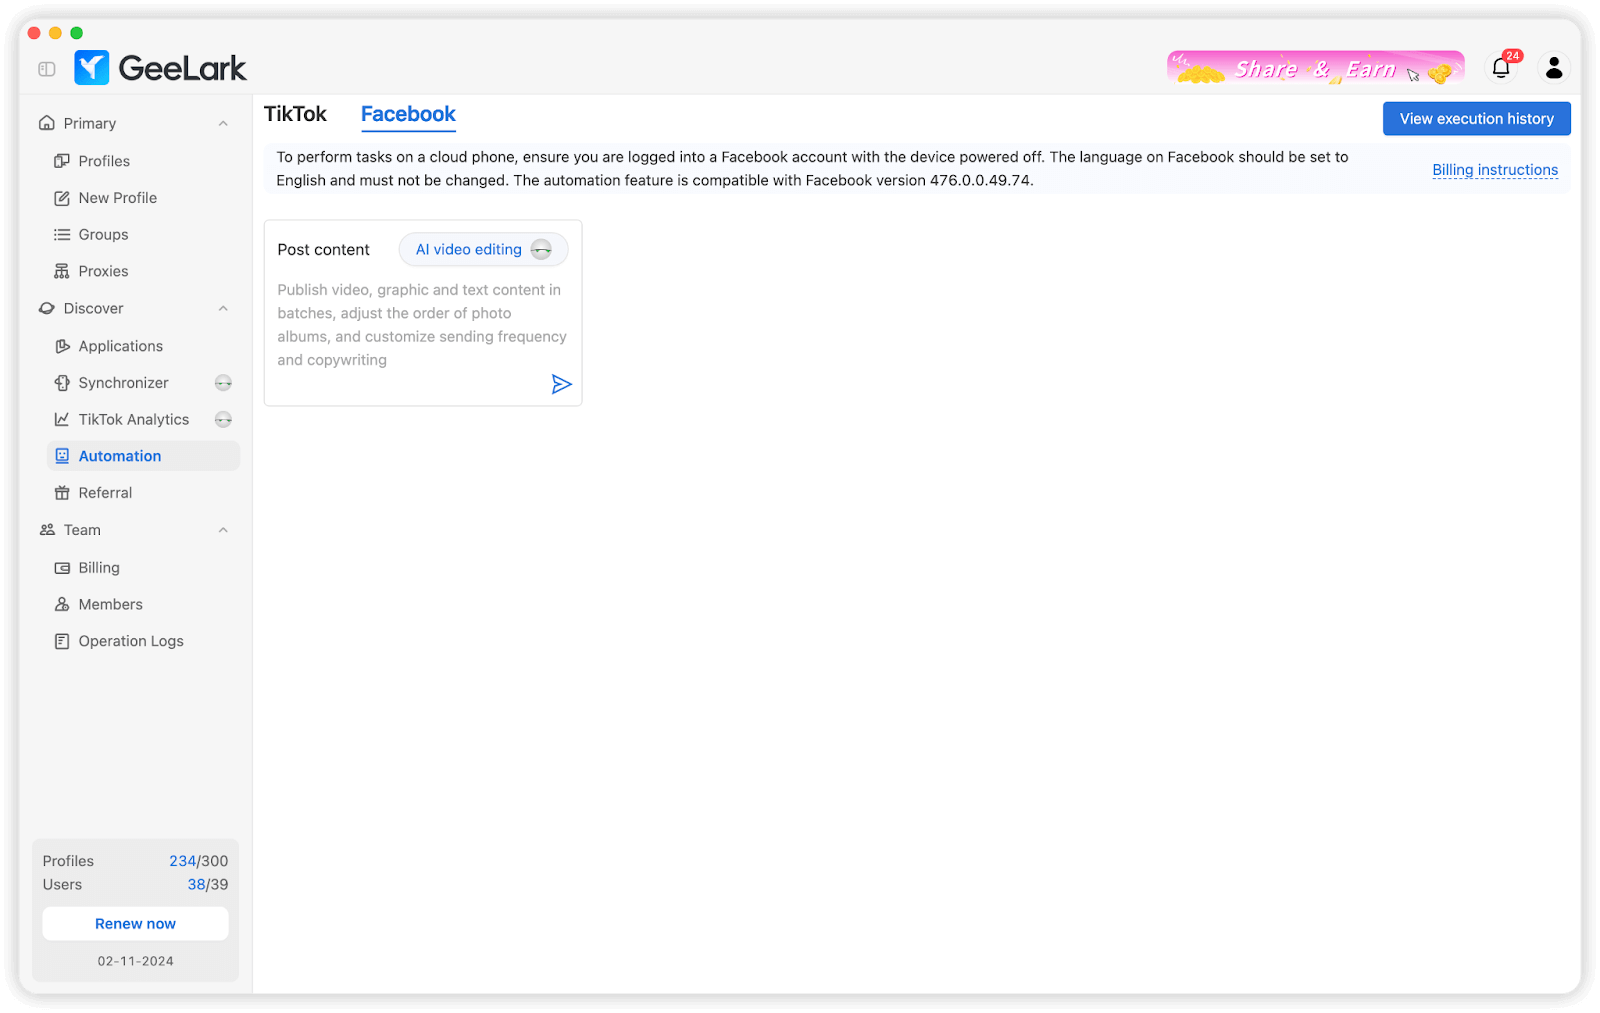
Task: Click the 02-11-2024 expiry date
Action: point(135,961)
